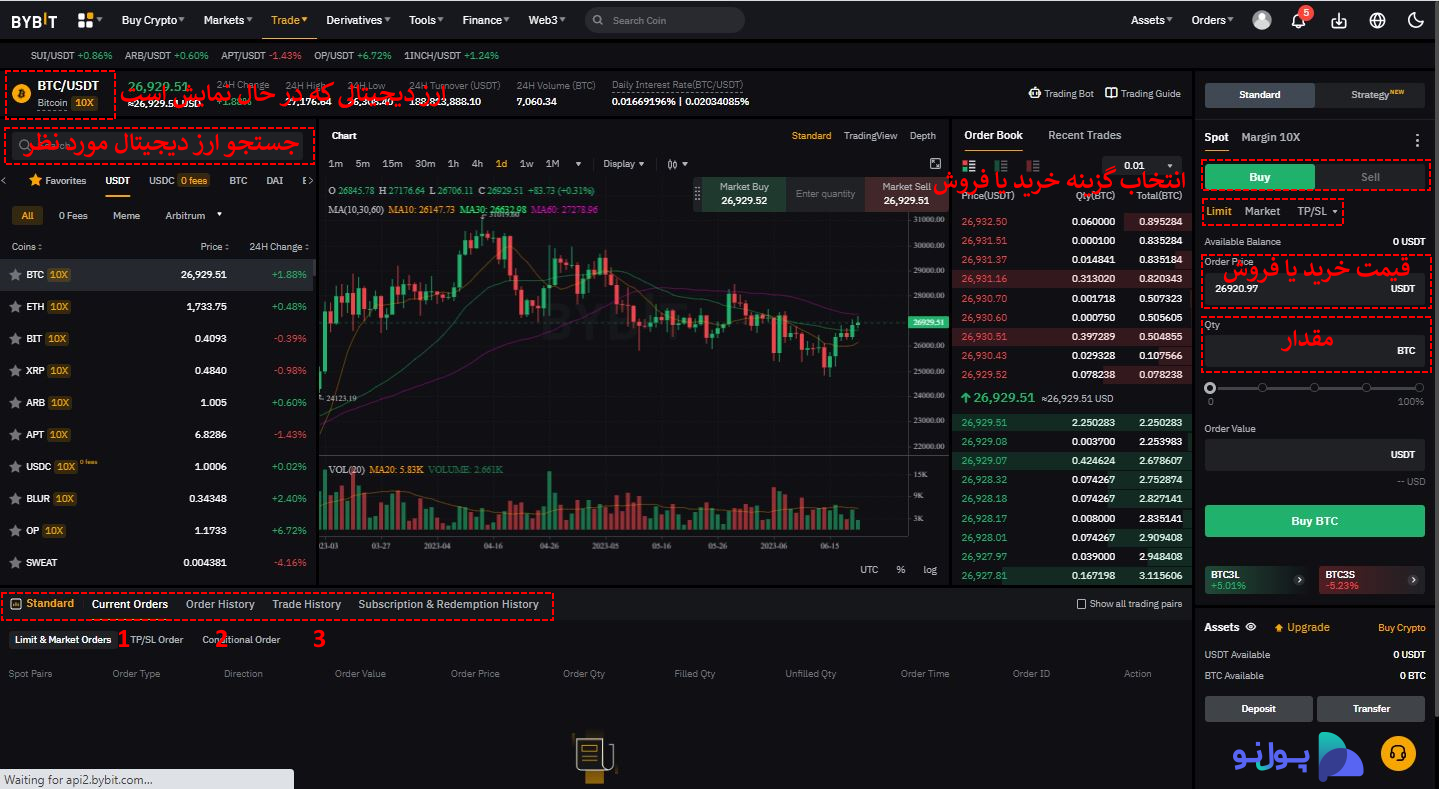The image size is (1439, 789).
Task: Open the user profile avatar
Action: click(1262, 20)
